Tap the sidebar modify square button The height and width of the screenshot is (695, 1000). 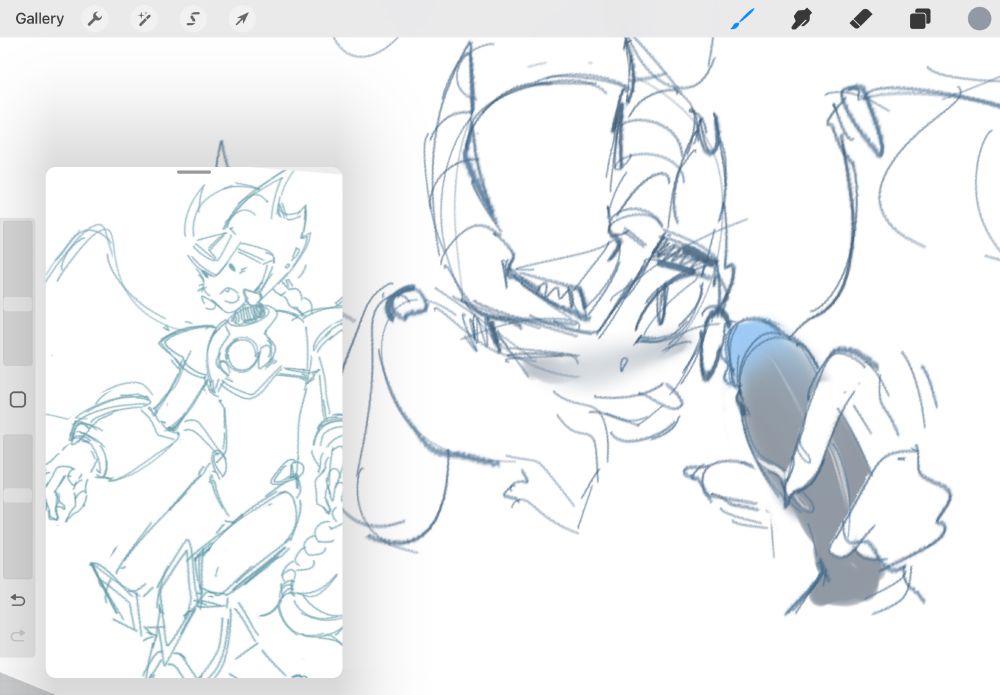(x=18, y=400)
